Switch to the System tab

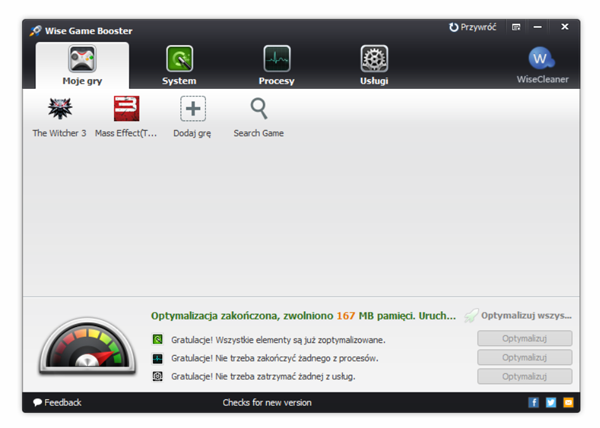(x=179, y=66)
